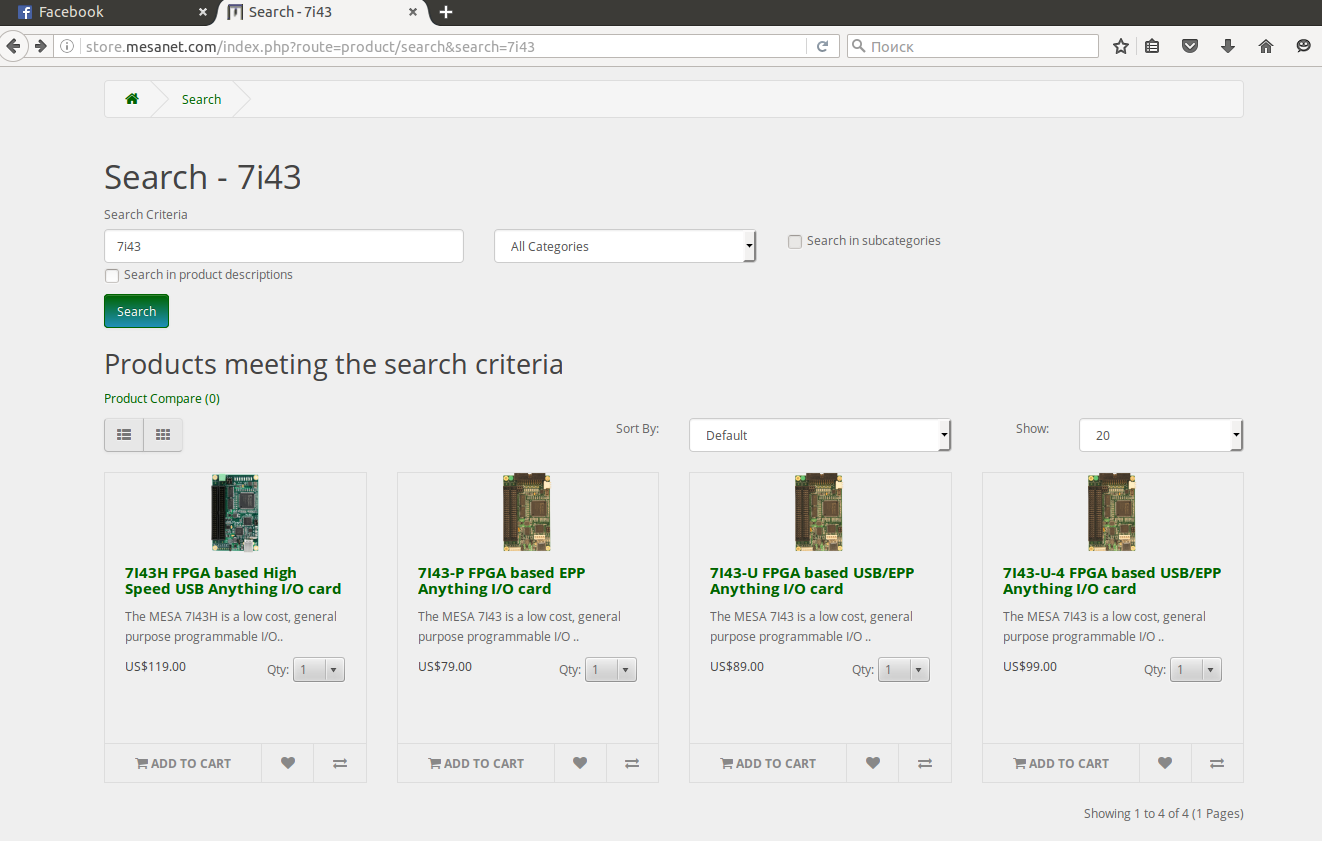Image resolution: width=1322 pixels, height=841 pixels.
Task: Click the browser Поиск search box
Action: point(973,46)
